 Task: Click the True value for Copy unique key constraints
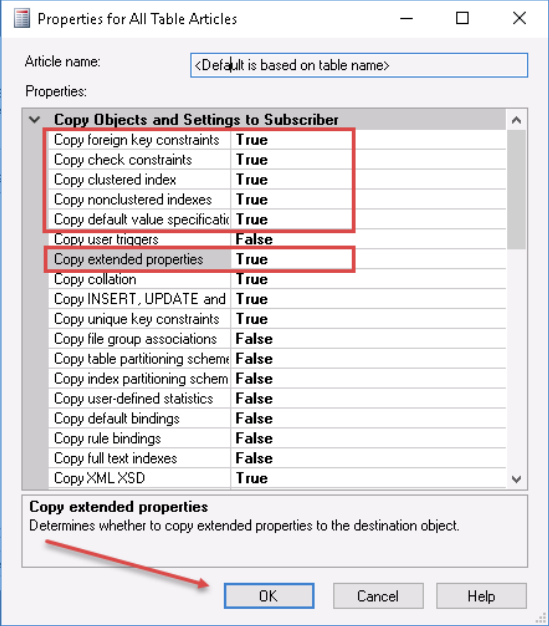(252, 319)
